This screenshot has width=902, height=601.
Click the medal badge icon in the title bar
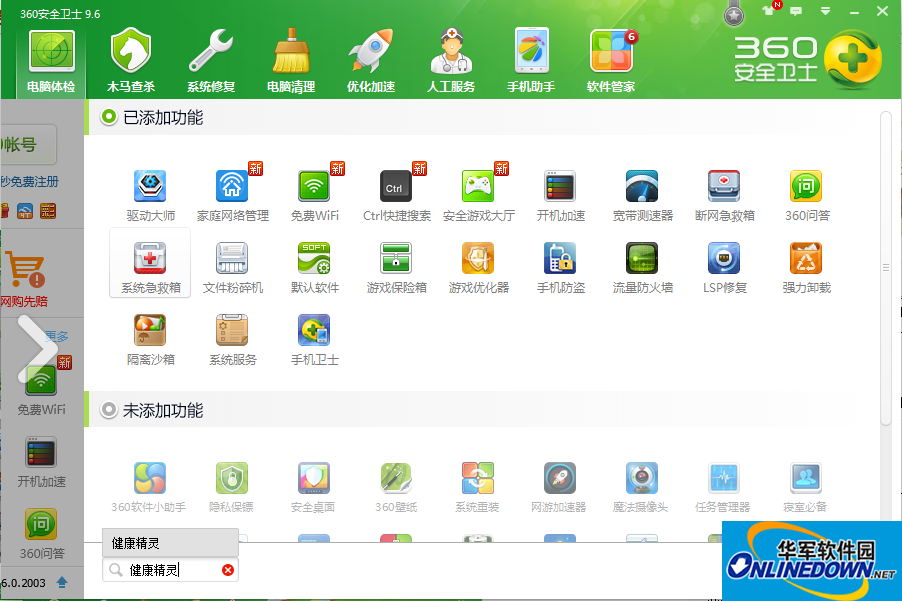click(x=733, y=14)
